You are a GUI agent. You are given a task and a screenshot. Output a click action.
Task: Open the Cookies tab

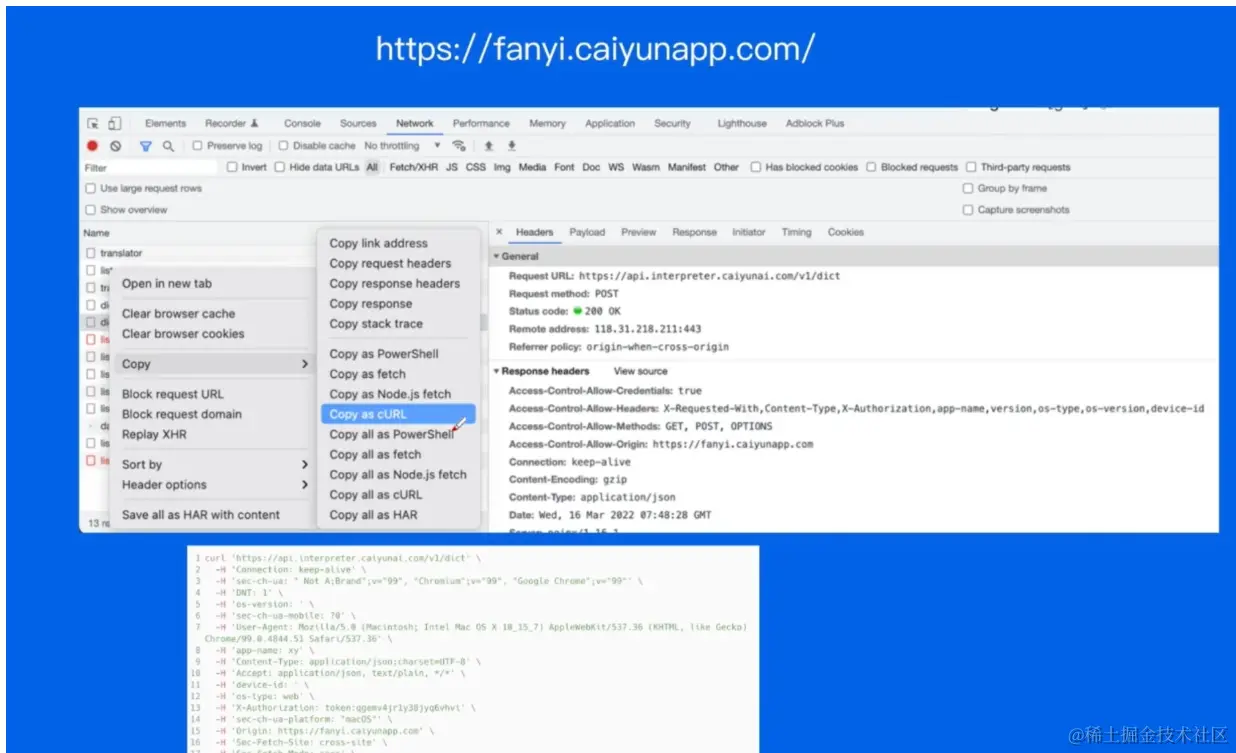pyautogui.click(x=845, y=232)
